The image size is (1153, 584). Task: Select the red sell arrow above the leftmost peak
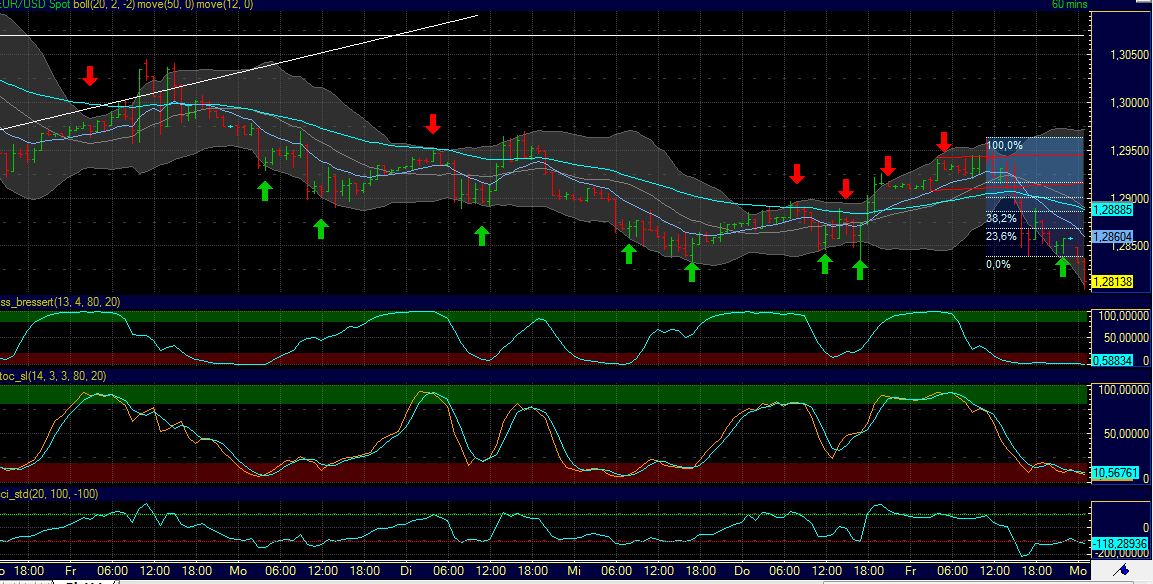point(89,75)
